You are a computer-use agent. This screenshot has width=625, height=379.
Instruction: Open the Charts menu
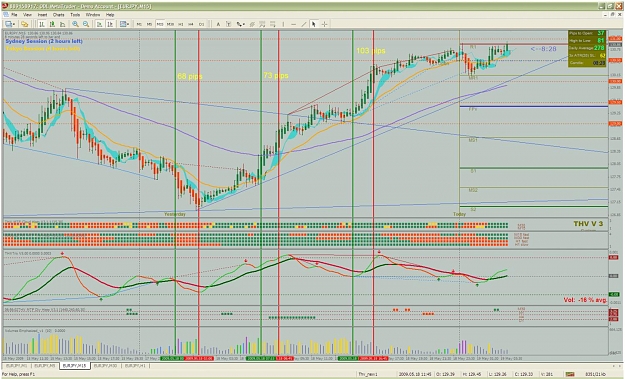(59, 15)
